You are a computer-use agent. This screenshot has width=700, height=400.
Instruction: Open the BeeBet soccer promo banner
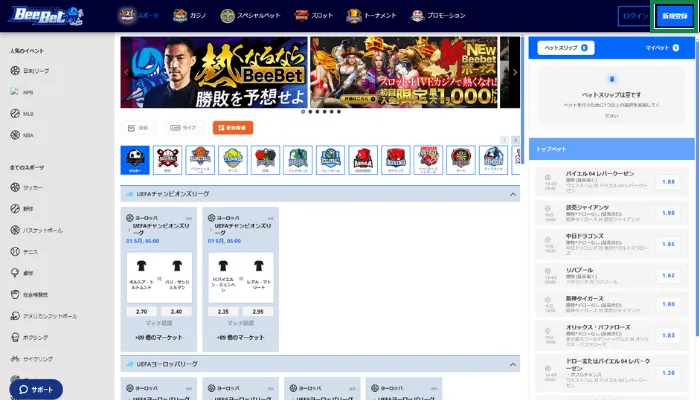click(x=214, y=72)
